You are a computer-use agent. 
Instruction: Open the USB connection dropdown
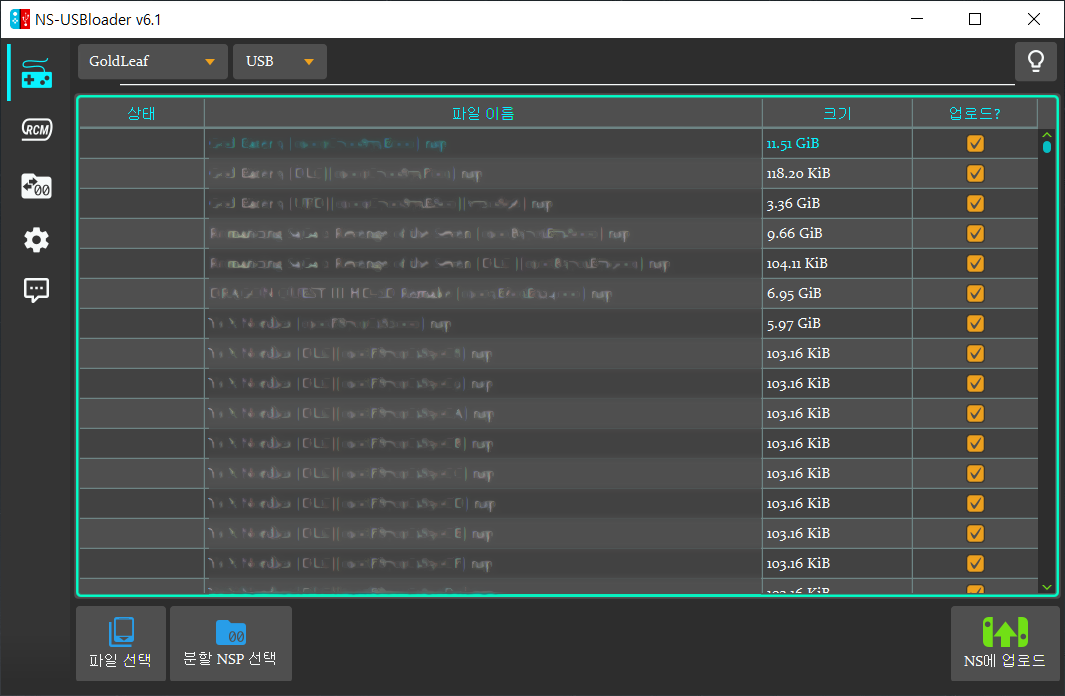click(x=280, y=62)
